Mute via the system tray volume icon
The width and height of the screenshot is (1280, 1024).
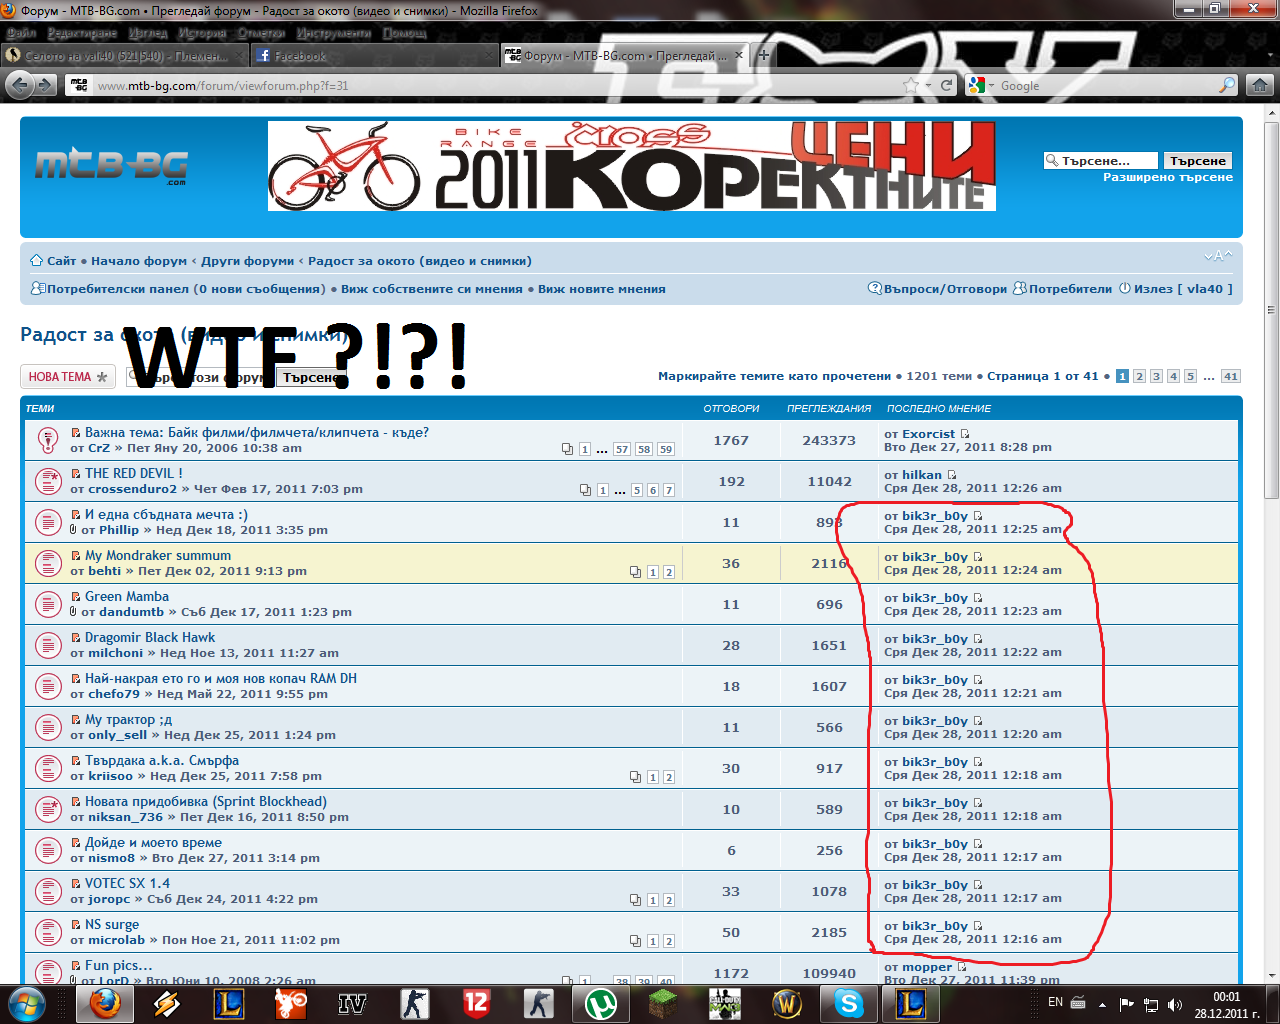coord(1174,1005)
